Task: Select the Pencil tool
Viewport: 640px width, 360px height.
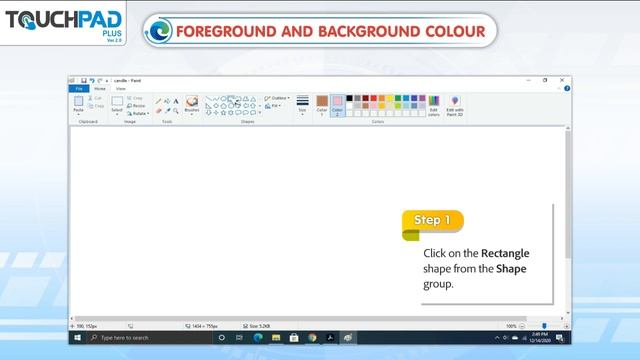Action: click(158, 101)
